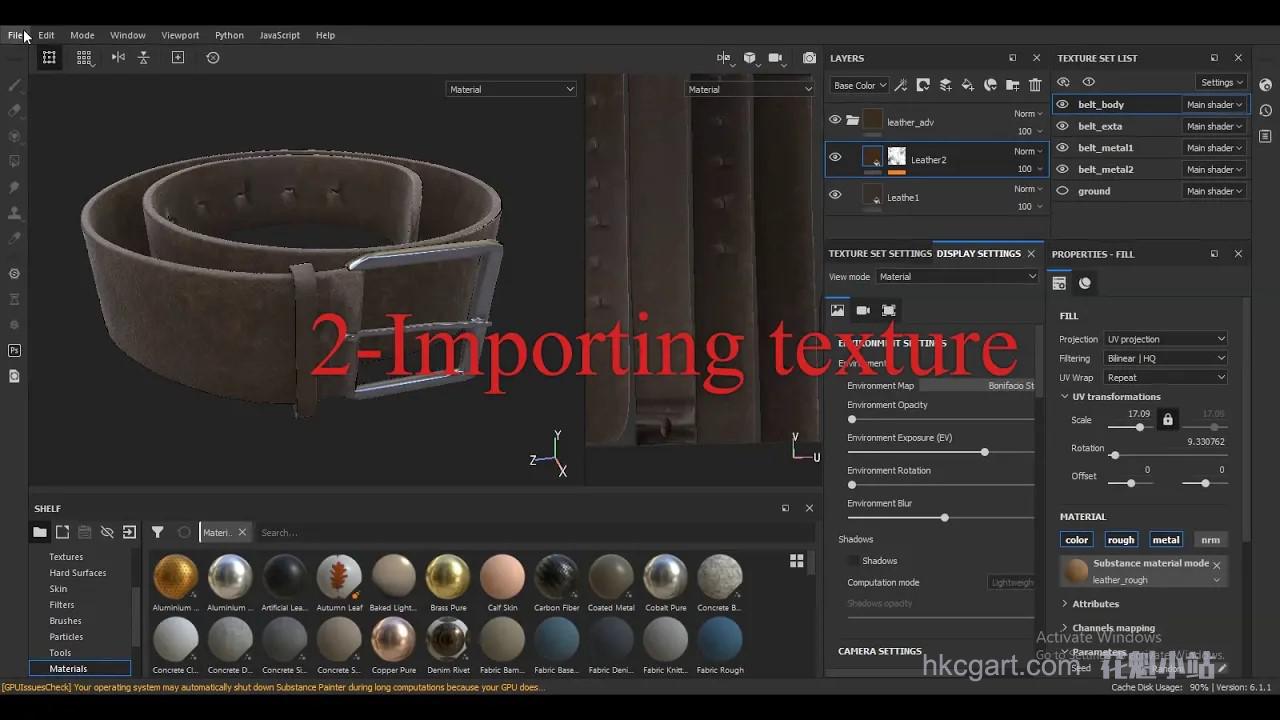Open the camera selection icon
This screenshot has height=720, width=1280.
click(776, 58)
